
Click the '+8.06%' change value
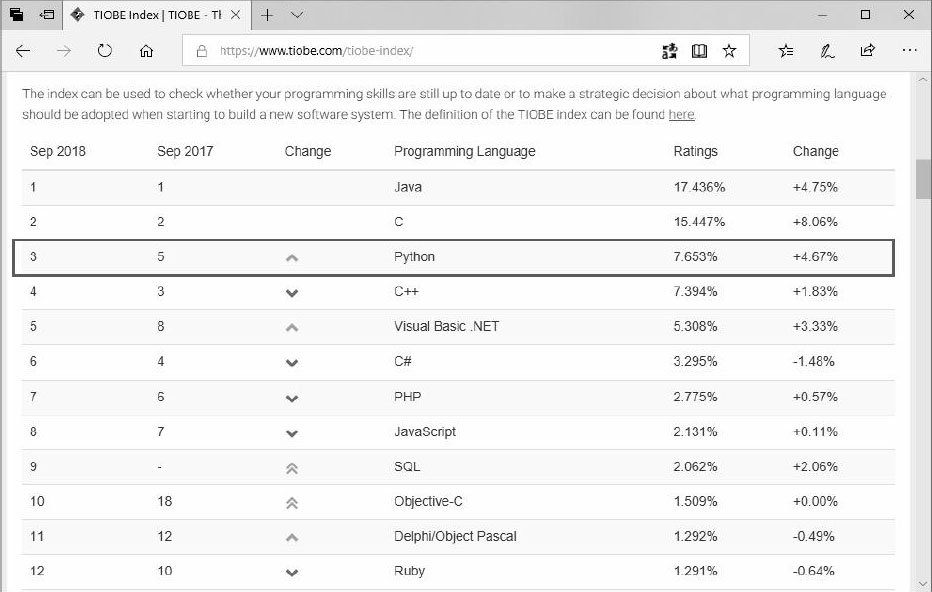(815, 221)
